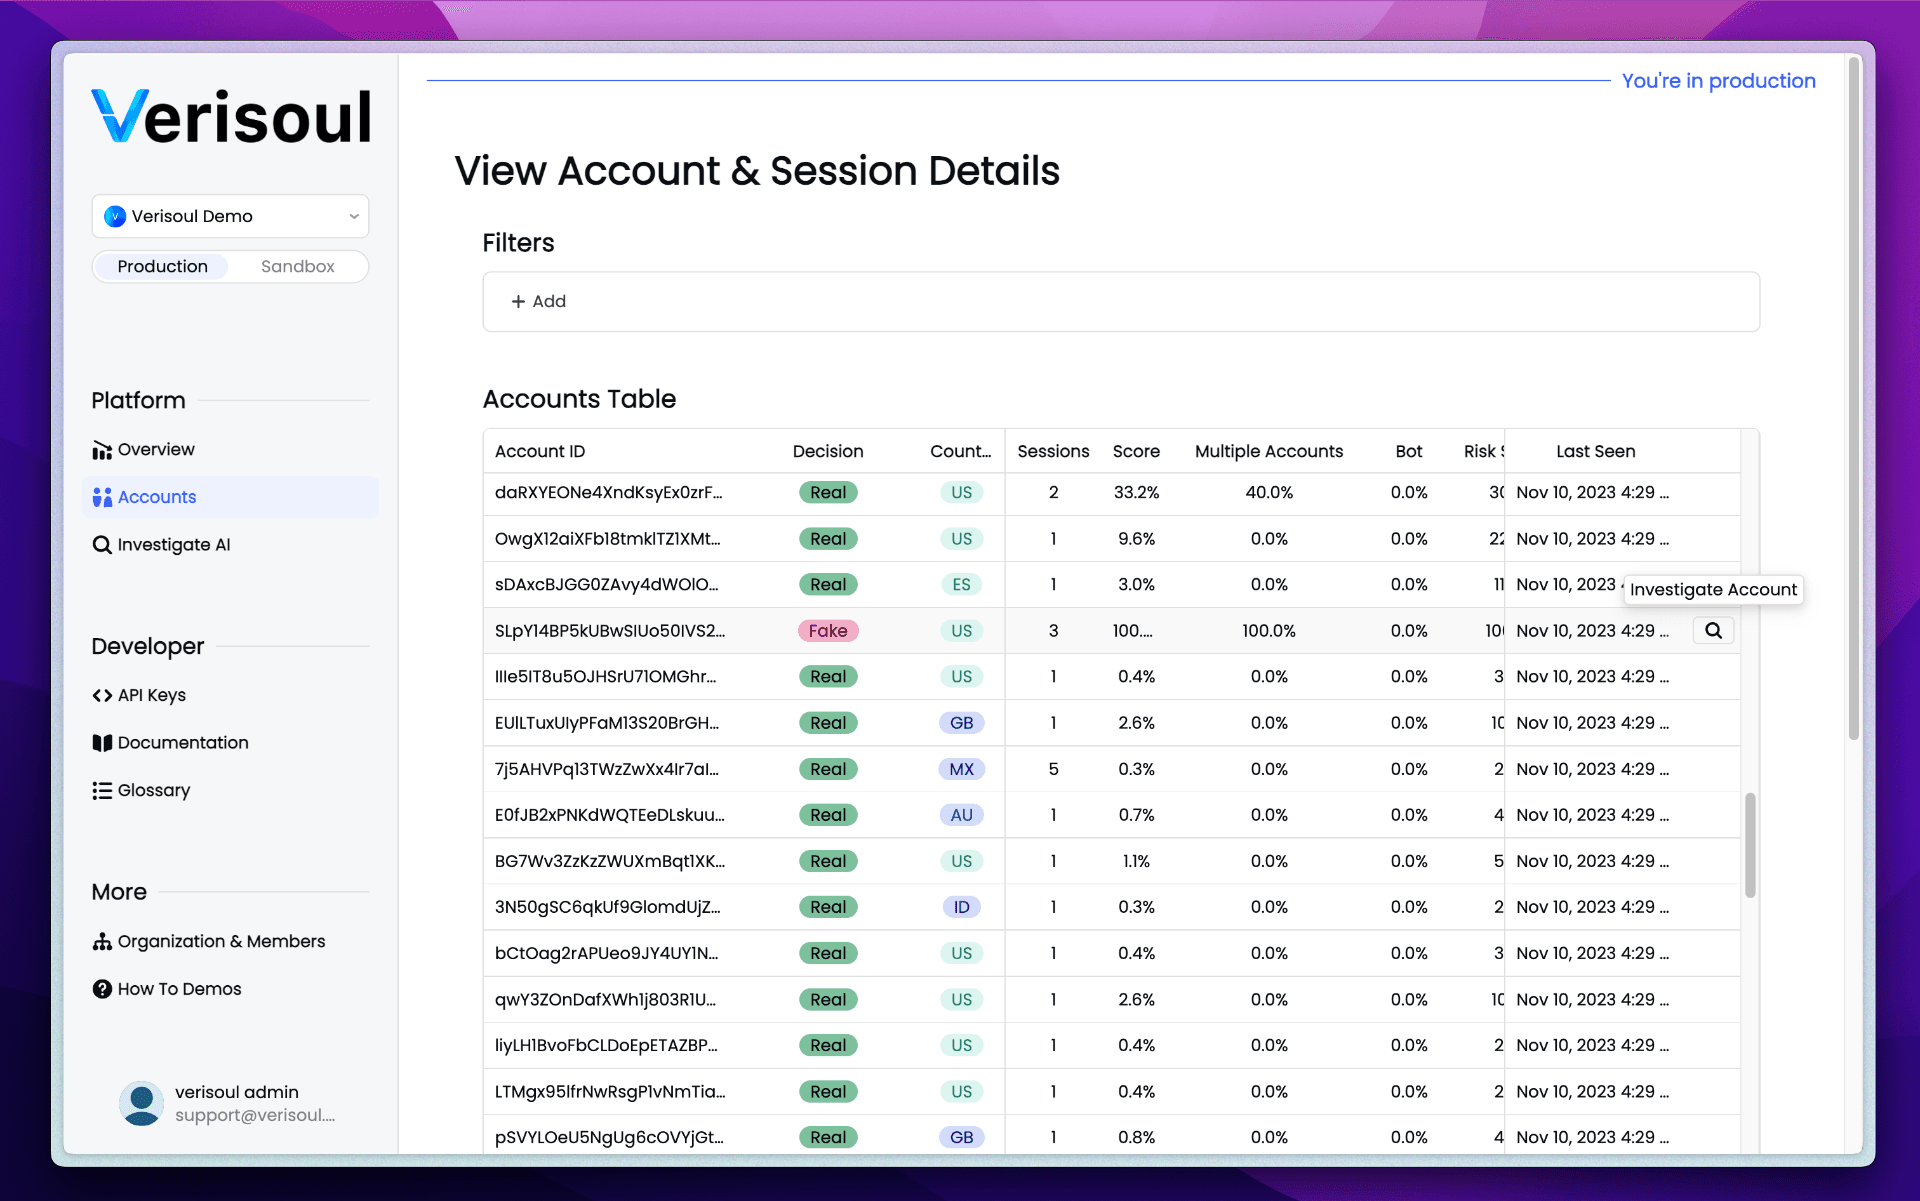1920x1201 pixels.
Task: Go to Accounts page
Action: 230,497
